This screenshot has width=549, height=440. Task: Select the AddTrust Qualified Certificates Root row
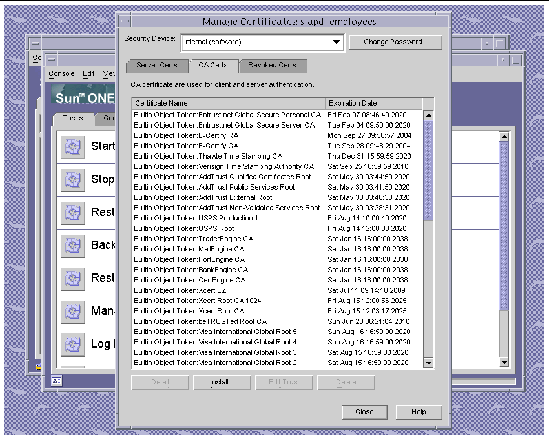(277, 177)
